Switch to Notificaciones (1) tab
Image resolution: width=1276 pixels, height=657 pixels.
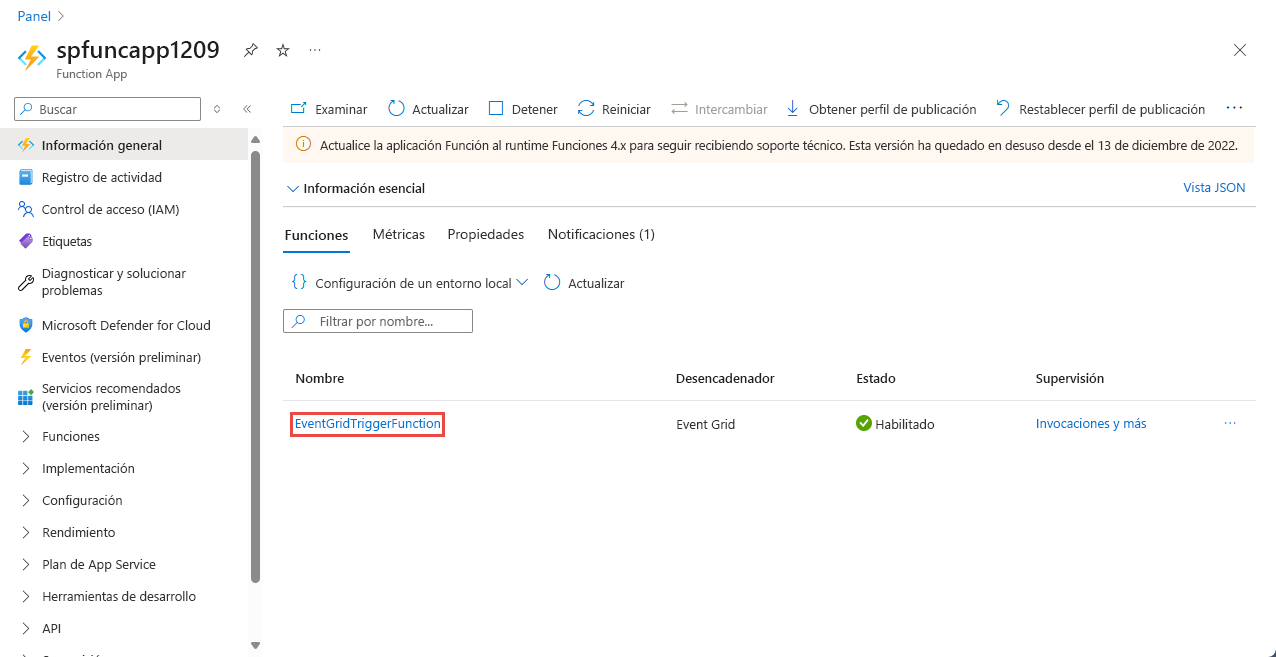pos(601,234)
